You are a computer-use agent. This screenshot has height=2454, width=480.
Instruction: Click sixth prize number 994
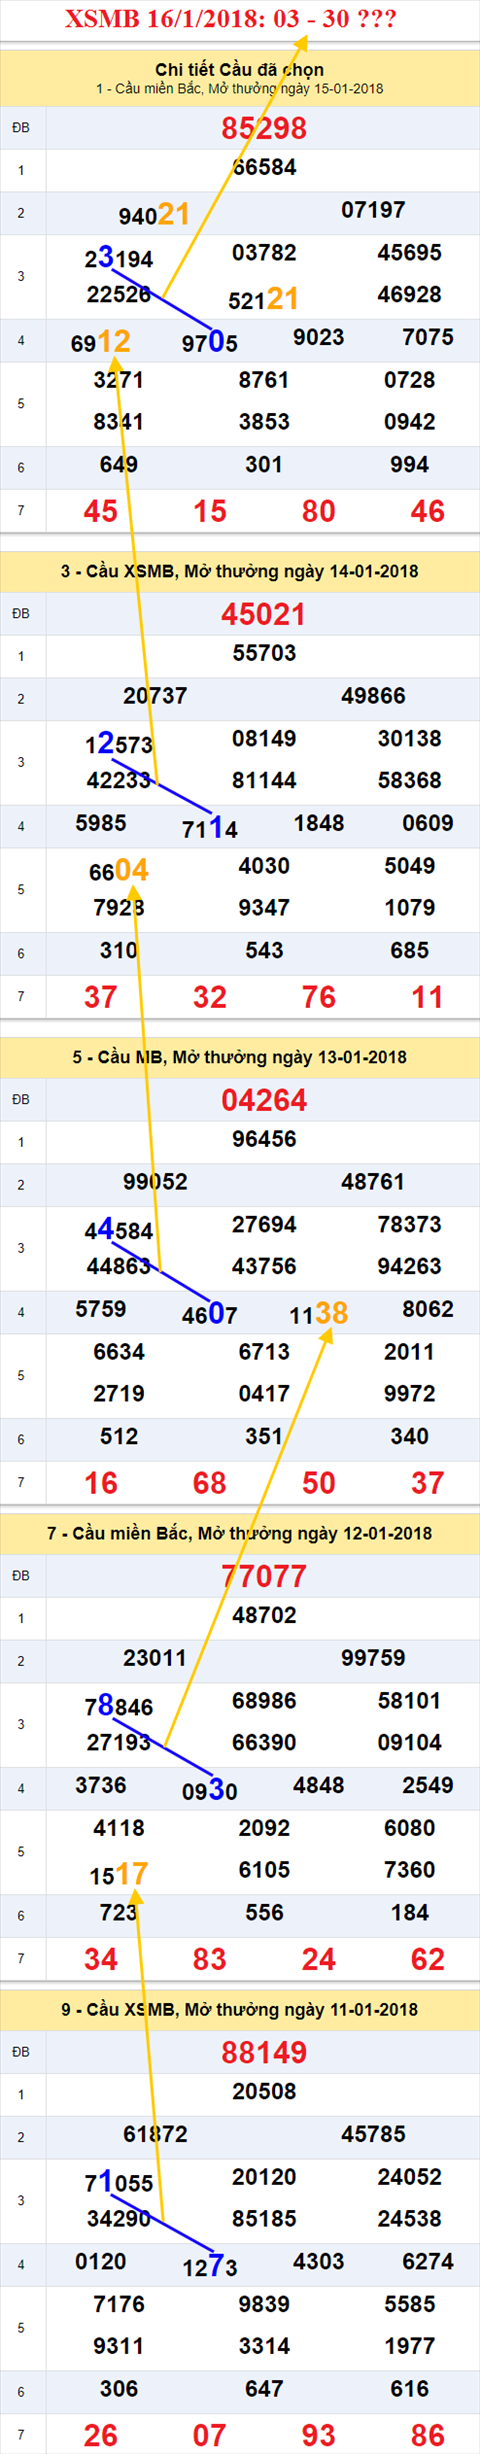409,465
